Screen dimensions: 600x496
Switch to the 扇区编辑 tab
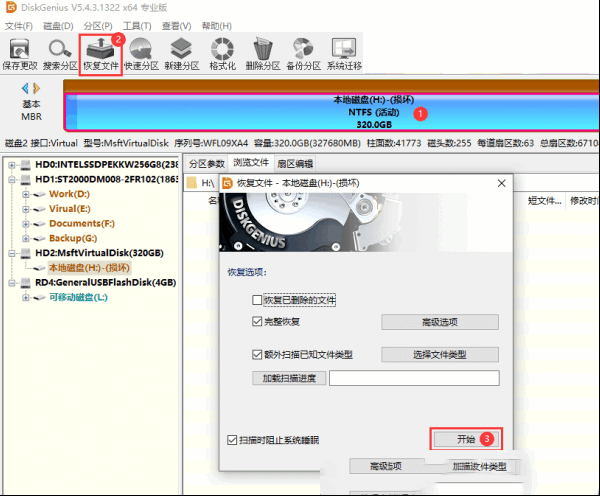(x=295, y=164)
